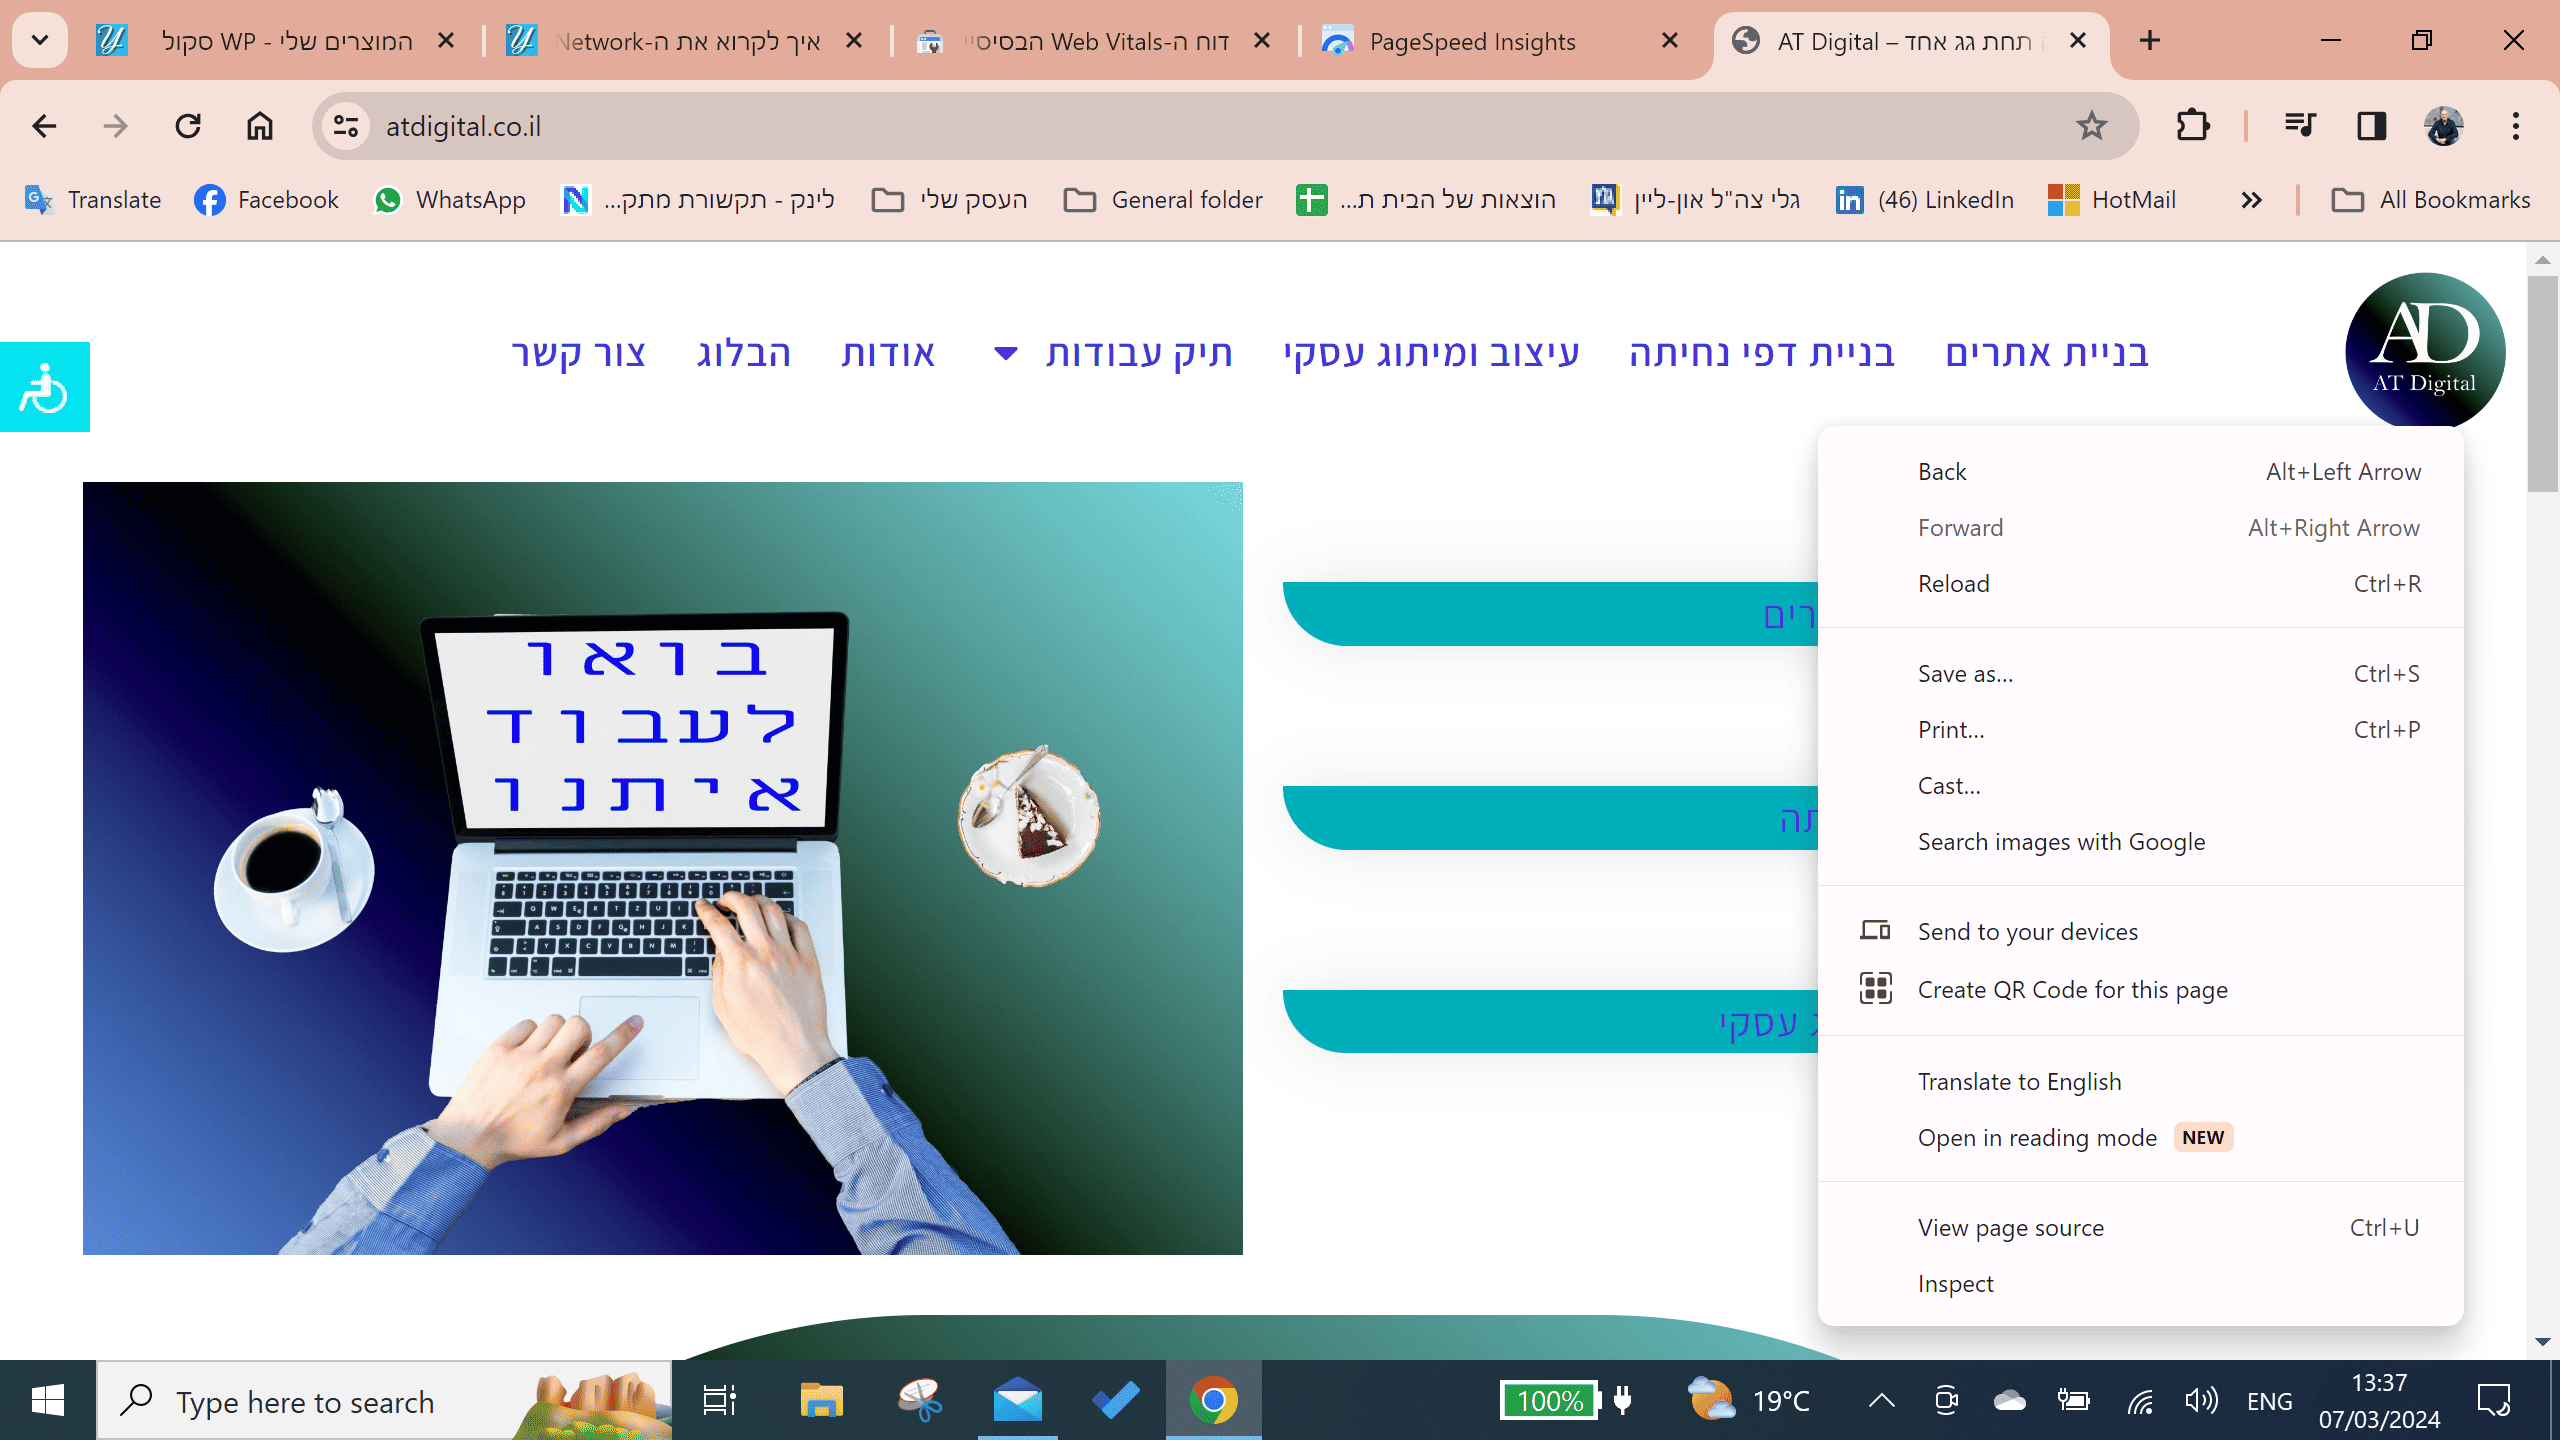
Task: Click the צור קשר contact button
Action: (x=578, y=352)
